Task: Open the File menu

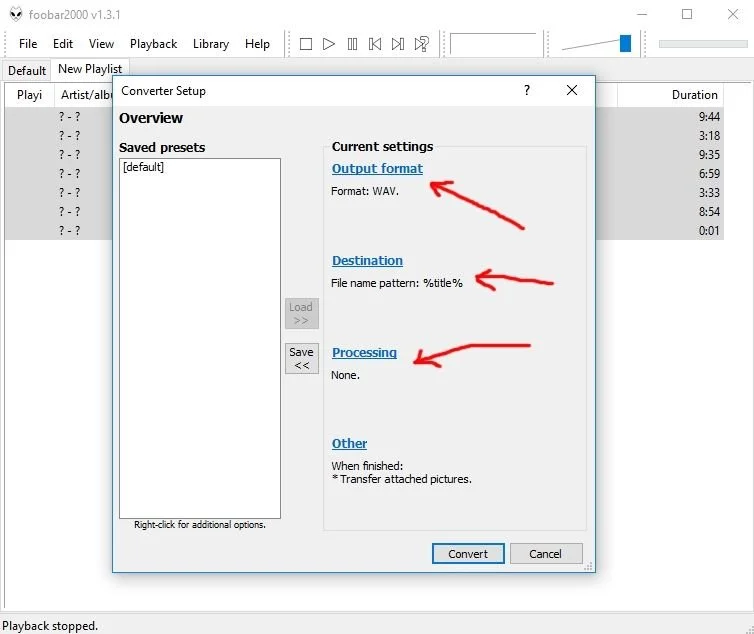Action: 28,44
